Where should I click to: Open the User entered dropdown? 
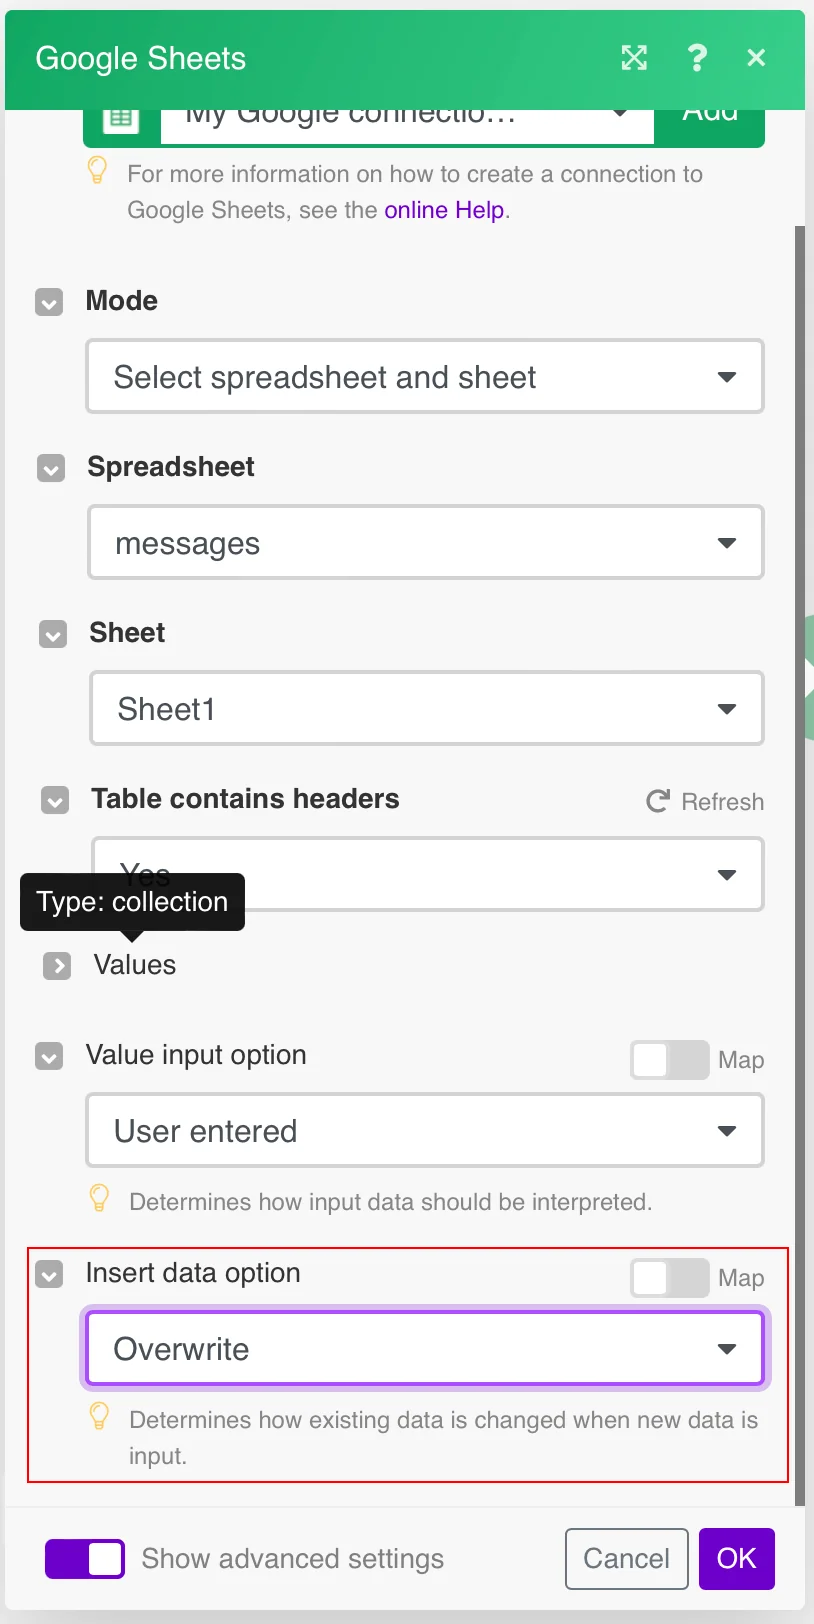point(425,1131)
